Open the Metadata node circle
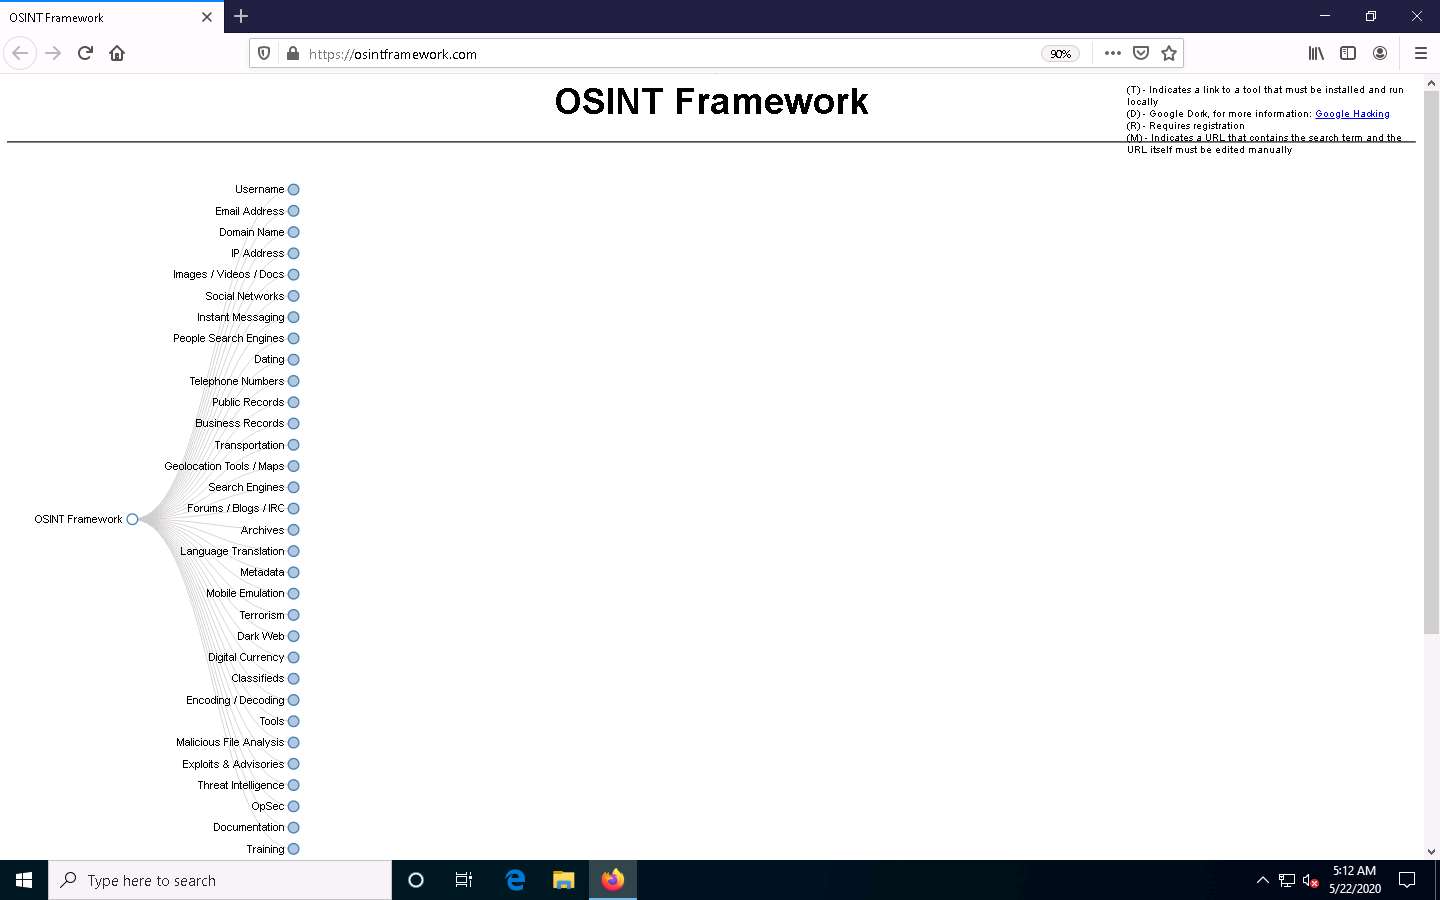The height and width of the screenshot is (900, 1440). [294, 572]
